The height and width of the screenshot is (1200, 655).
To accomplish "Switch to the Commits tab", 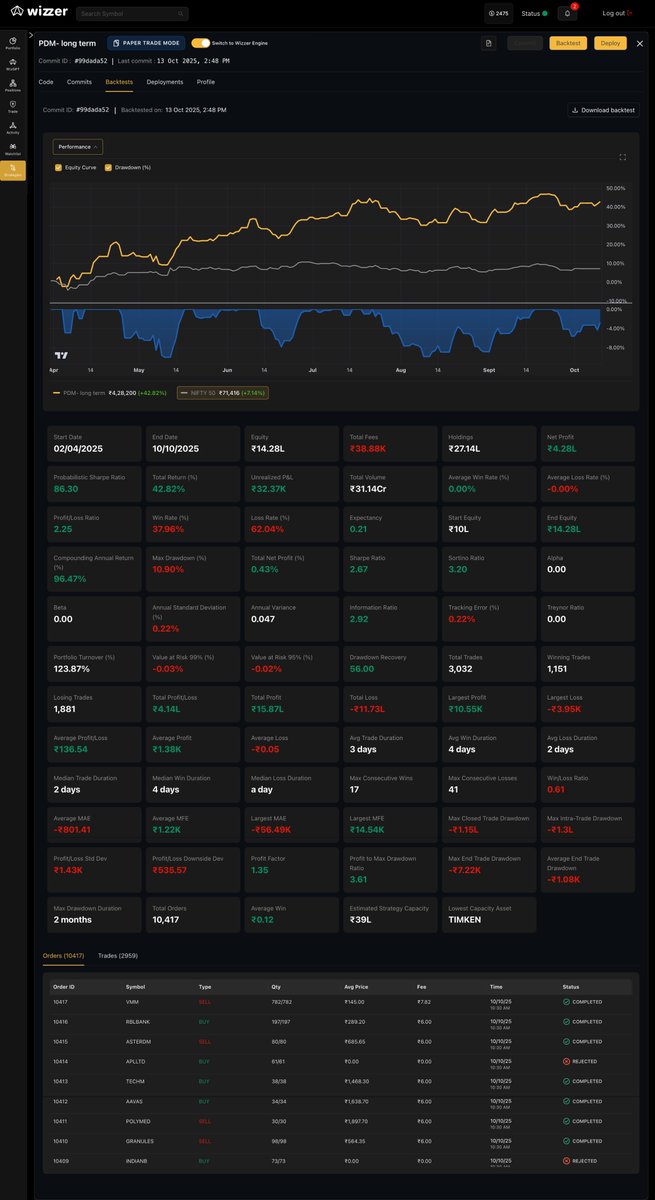I will [79, 81].
